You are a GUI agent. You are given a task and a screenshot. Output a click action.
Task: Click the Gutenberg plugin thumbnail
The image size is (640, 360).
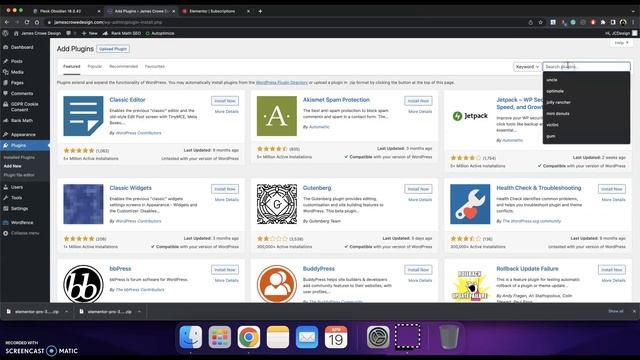[277, 204]
